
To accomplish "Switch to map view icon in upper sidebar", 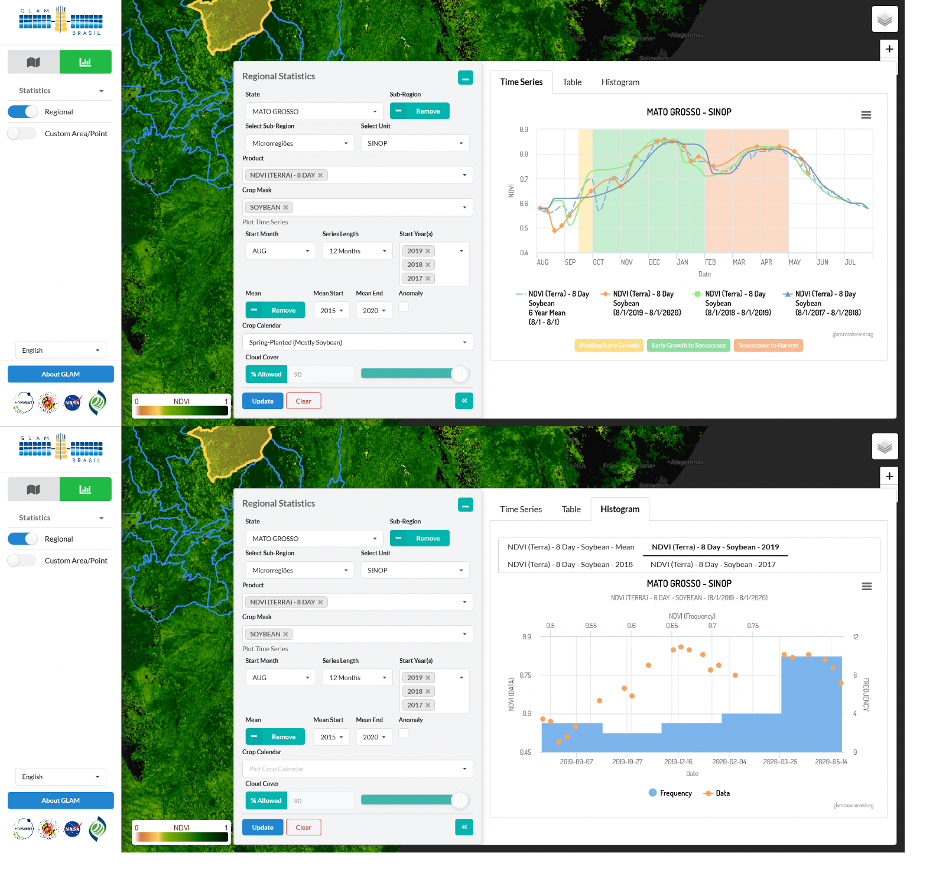I will tap(34, 62).
